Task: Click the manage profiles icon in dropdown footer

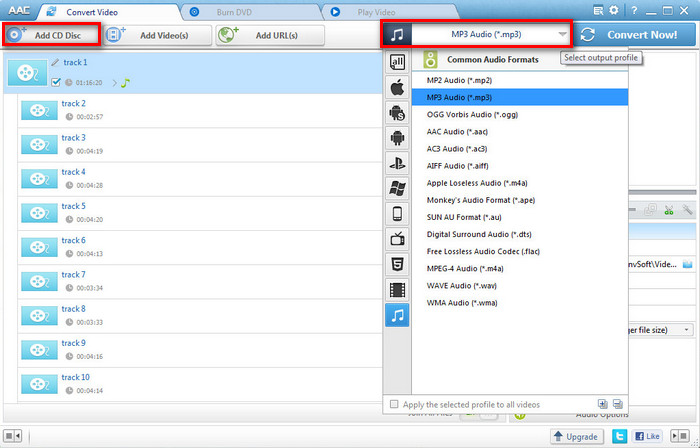Action: tap(618, 404)
